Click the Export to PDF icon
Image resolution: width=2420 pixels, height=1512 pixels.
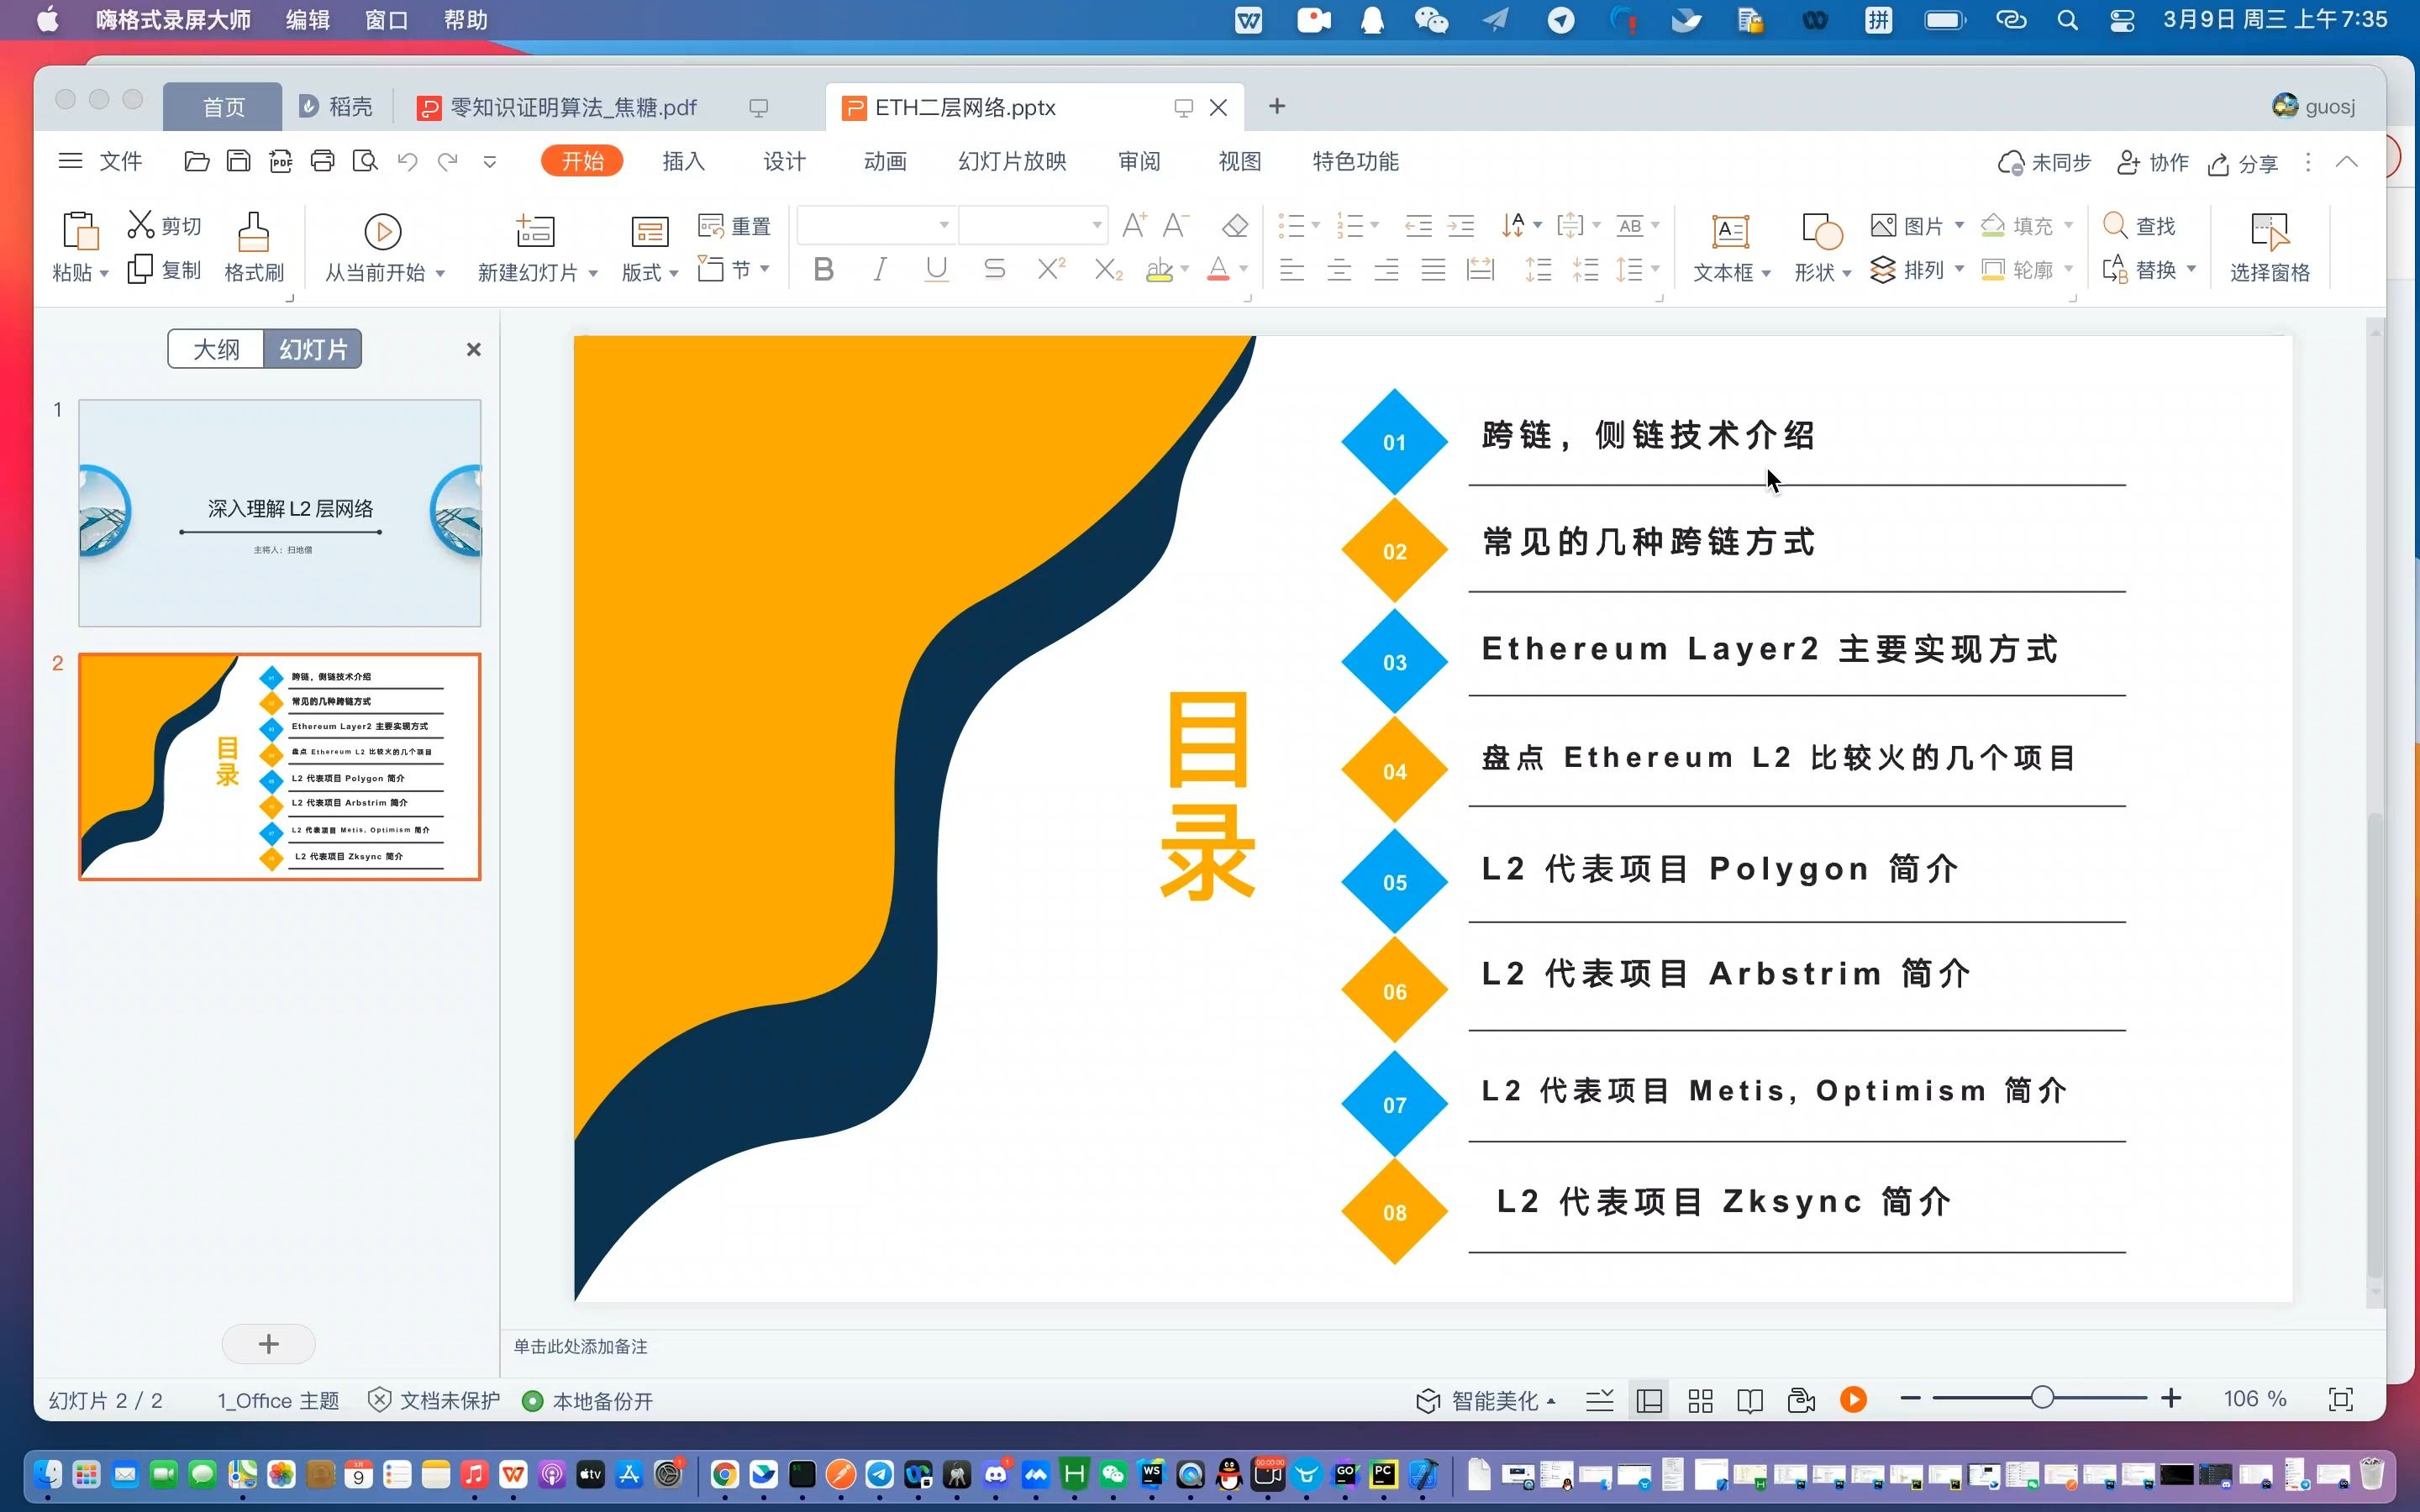(281, 161)
